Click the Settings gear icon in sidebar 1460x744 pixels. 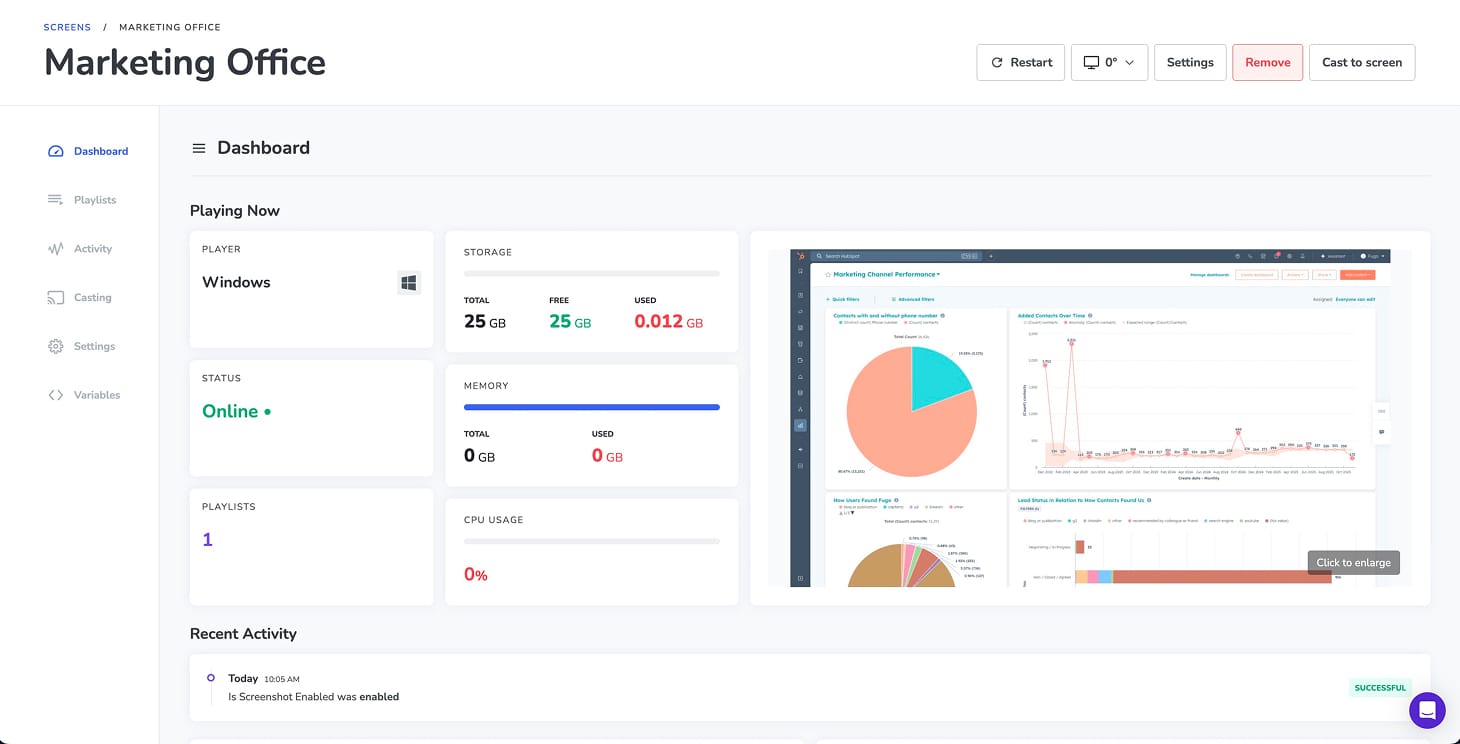pyautogui.click(x=56, y=347)
